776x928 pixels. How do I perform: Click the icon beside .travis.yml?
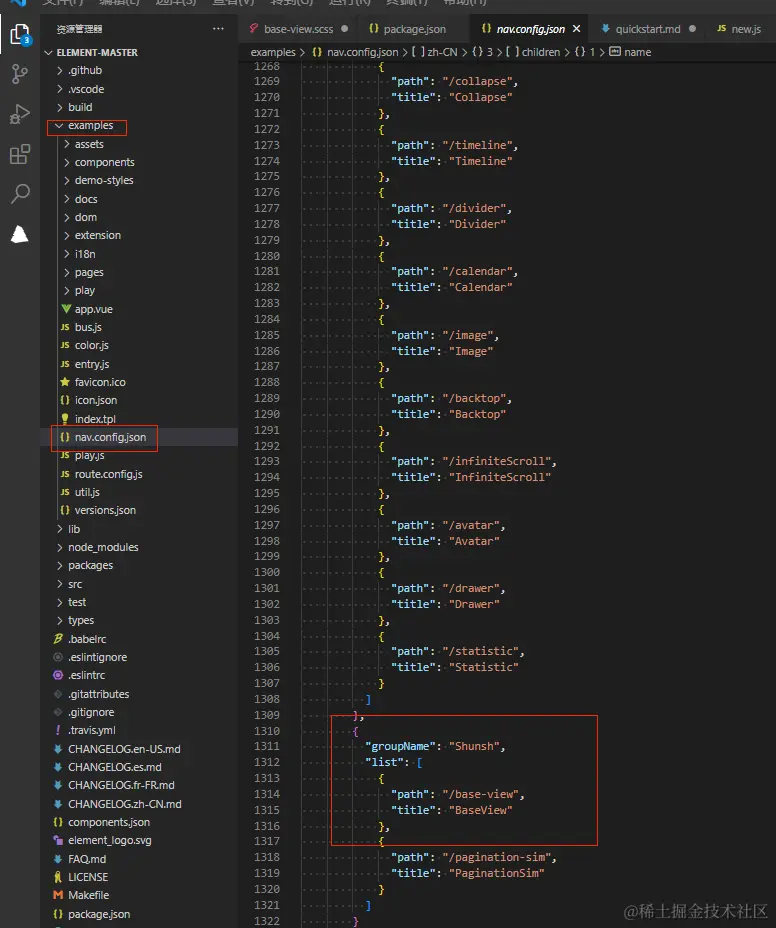(x=58, y=730)
